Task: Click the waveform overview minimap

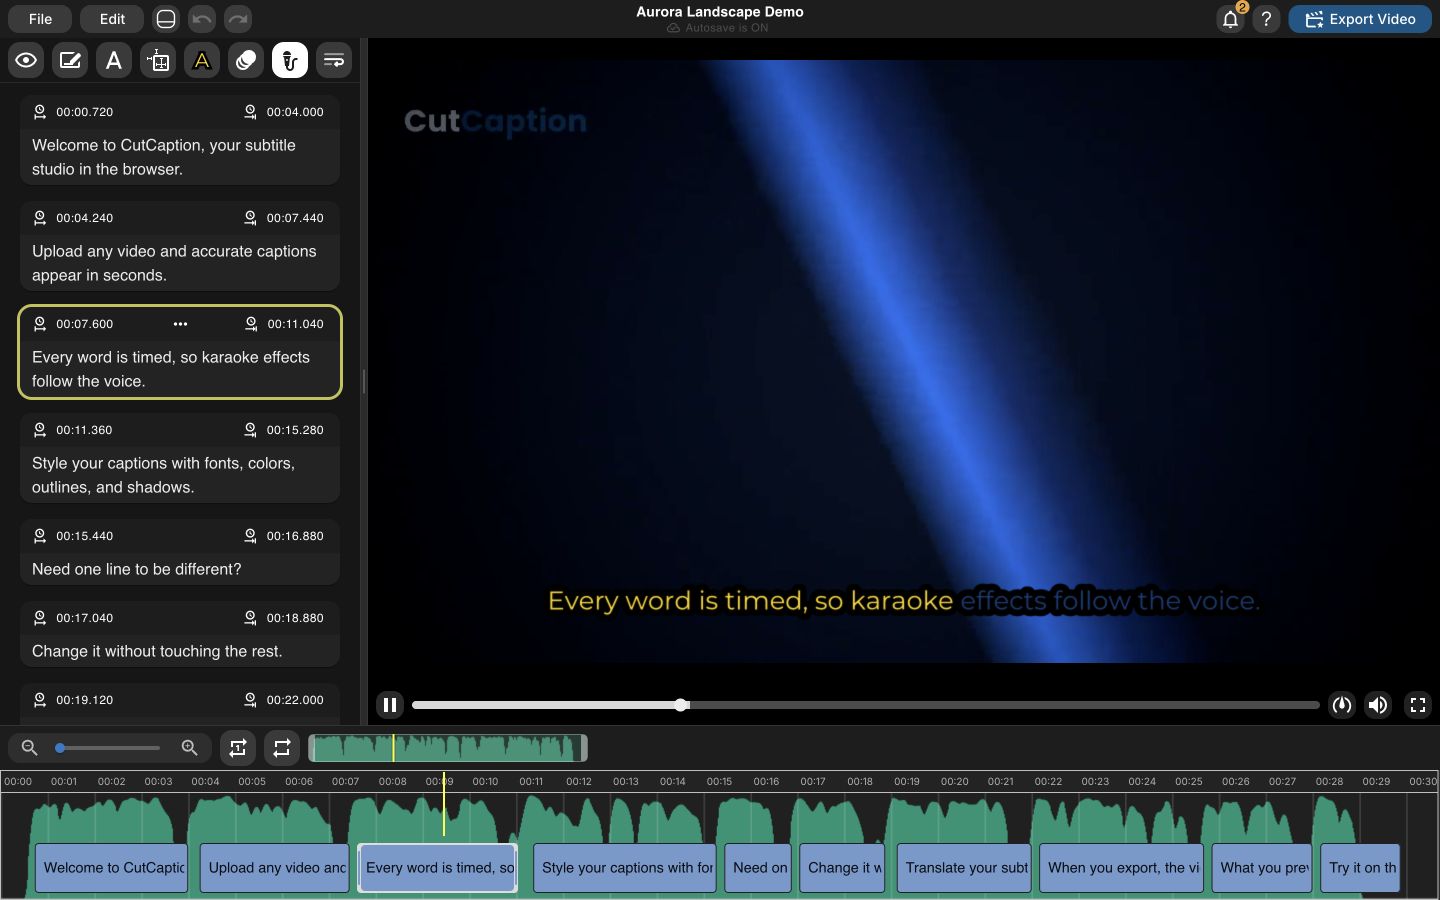Action: pos(447,748)
